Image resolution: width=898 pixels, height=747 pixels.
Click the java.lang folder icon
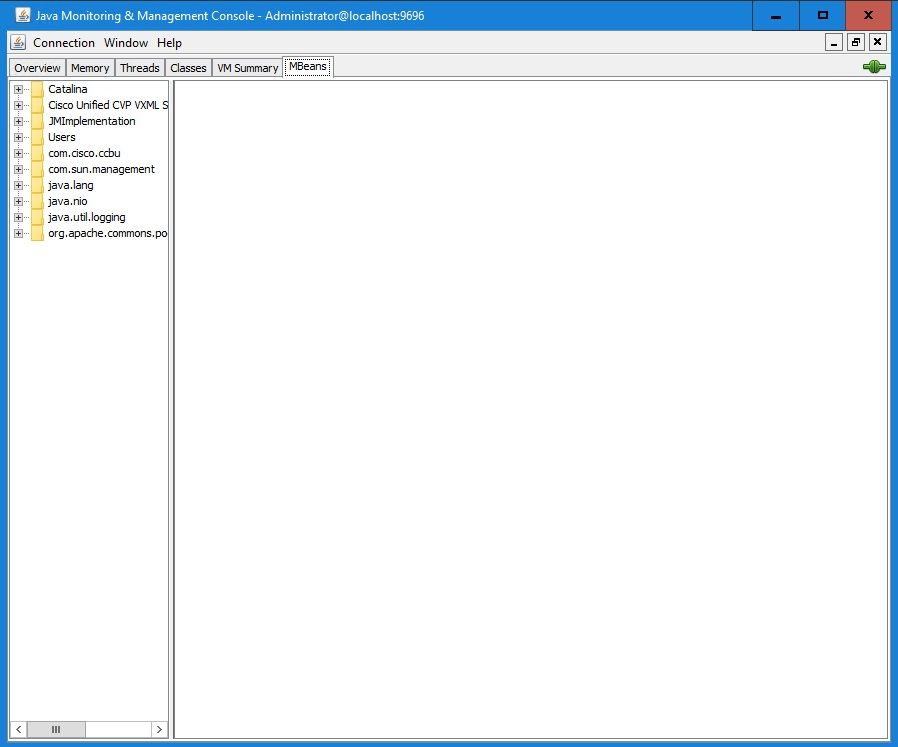click(37, 185)
